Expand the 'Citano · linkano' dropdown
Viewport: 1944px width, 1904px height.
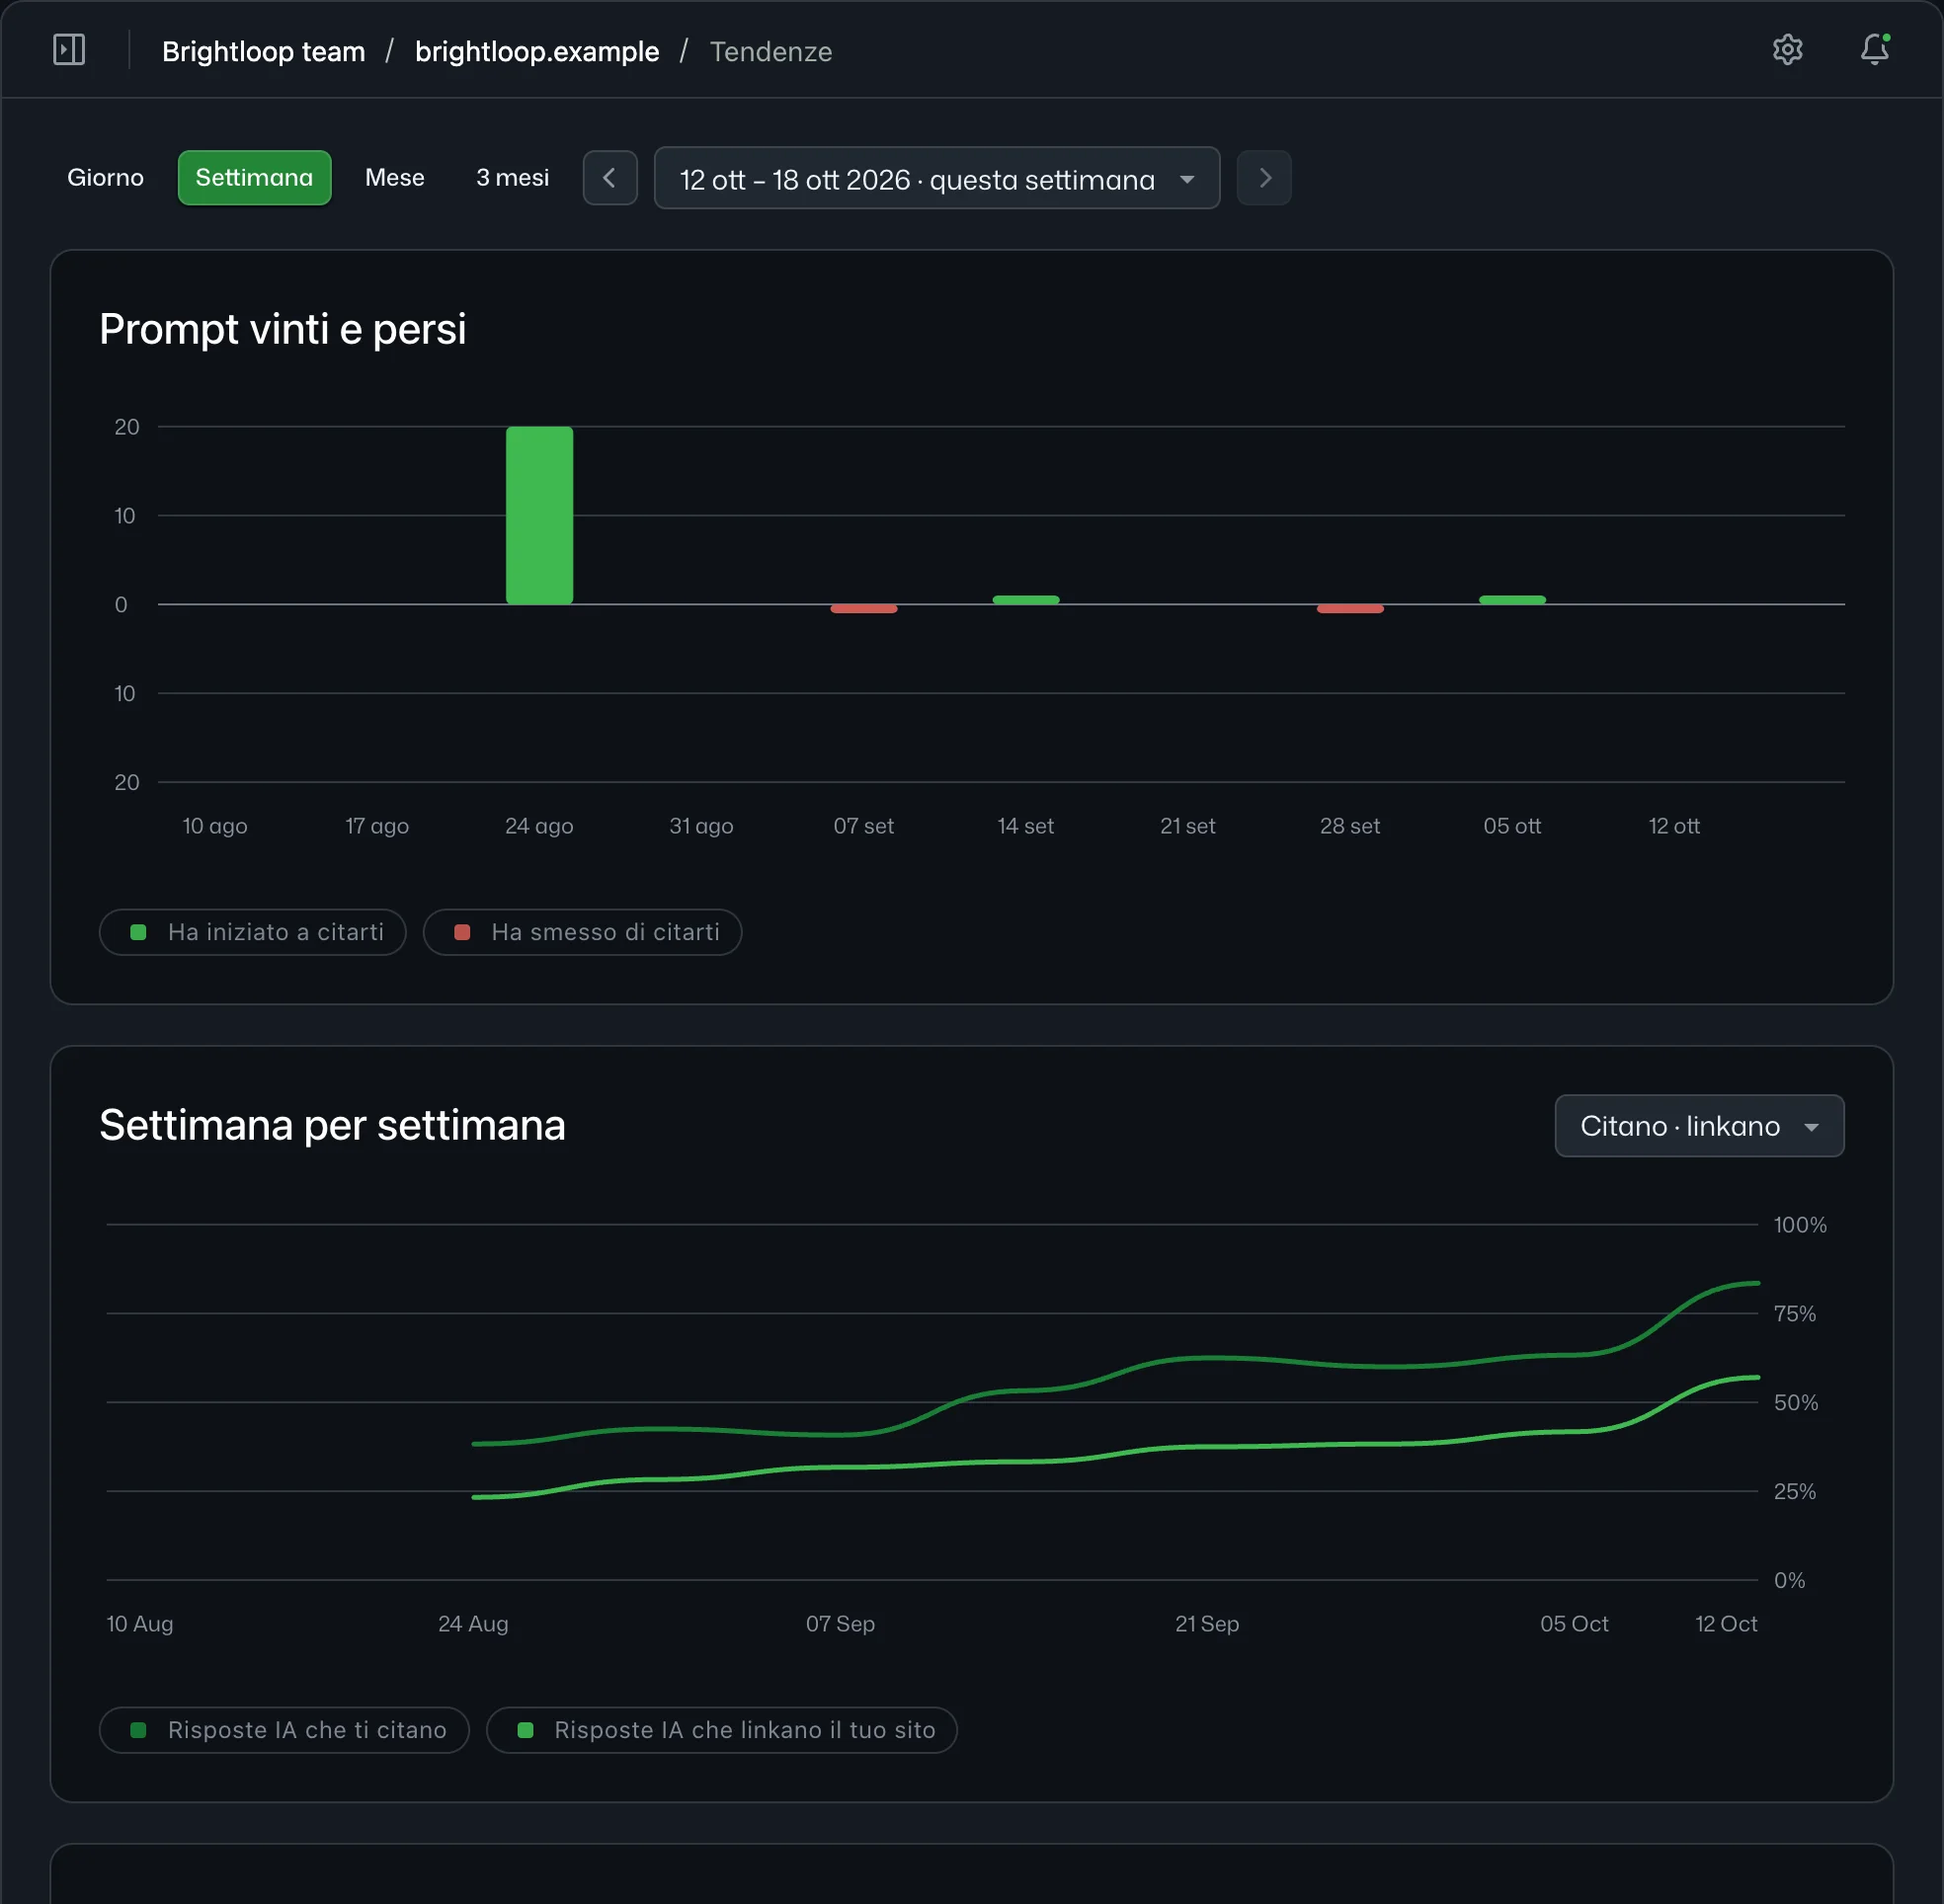tap(1699, 1126)
